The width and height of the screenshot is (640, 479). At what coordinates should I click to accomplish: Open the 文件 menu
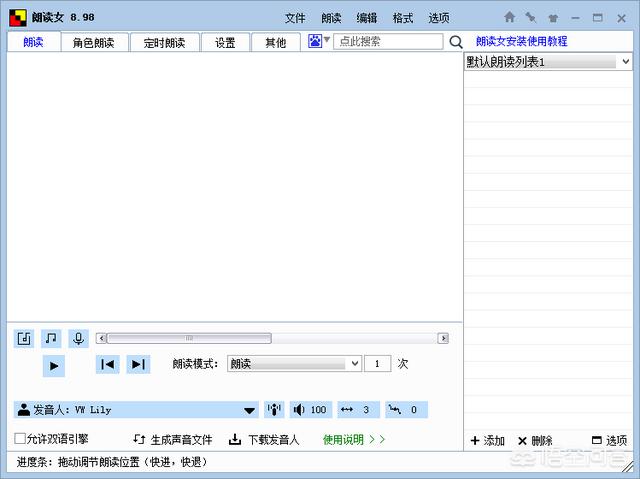pyautogui.click(x=295, y=18)
